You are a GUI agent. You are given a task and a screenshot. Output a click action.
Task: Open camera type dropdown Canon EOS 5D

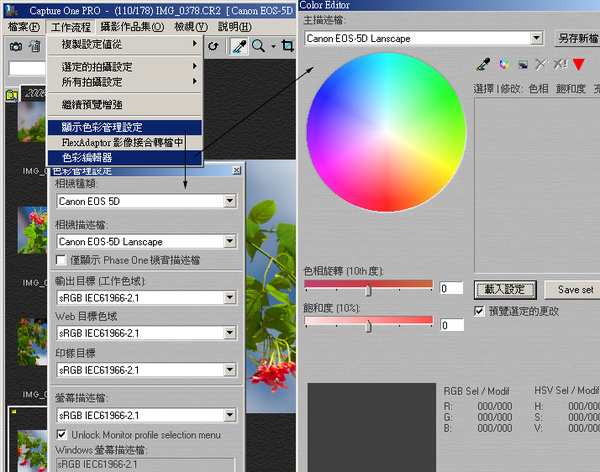230,201
